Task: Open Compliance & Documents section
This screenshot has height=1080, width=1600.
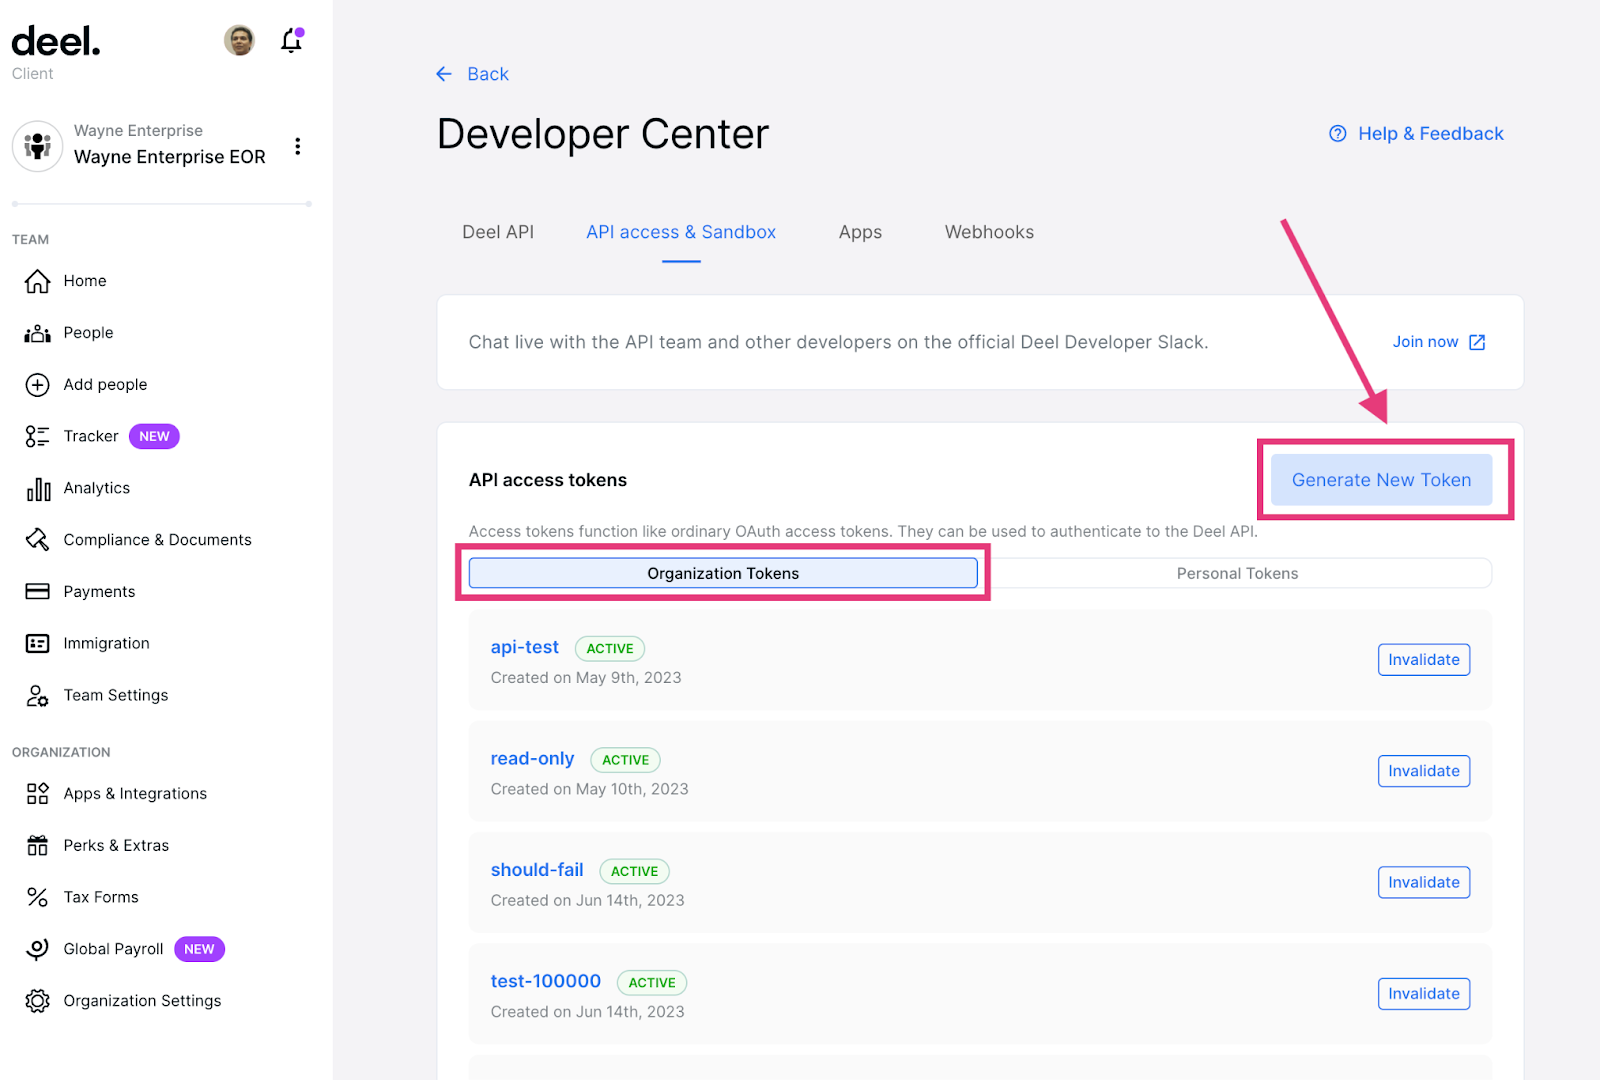Action: click(x=157, y=540)
